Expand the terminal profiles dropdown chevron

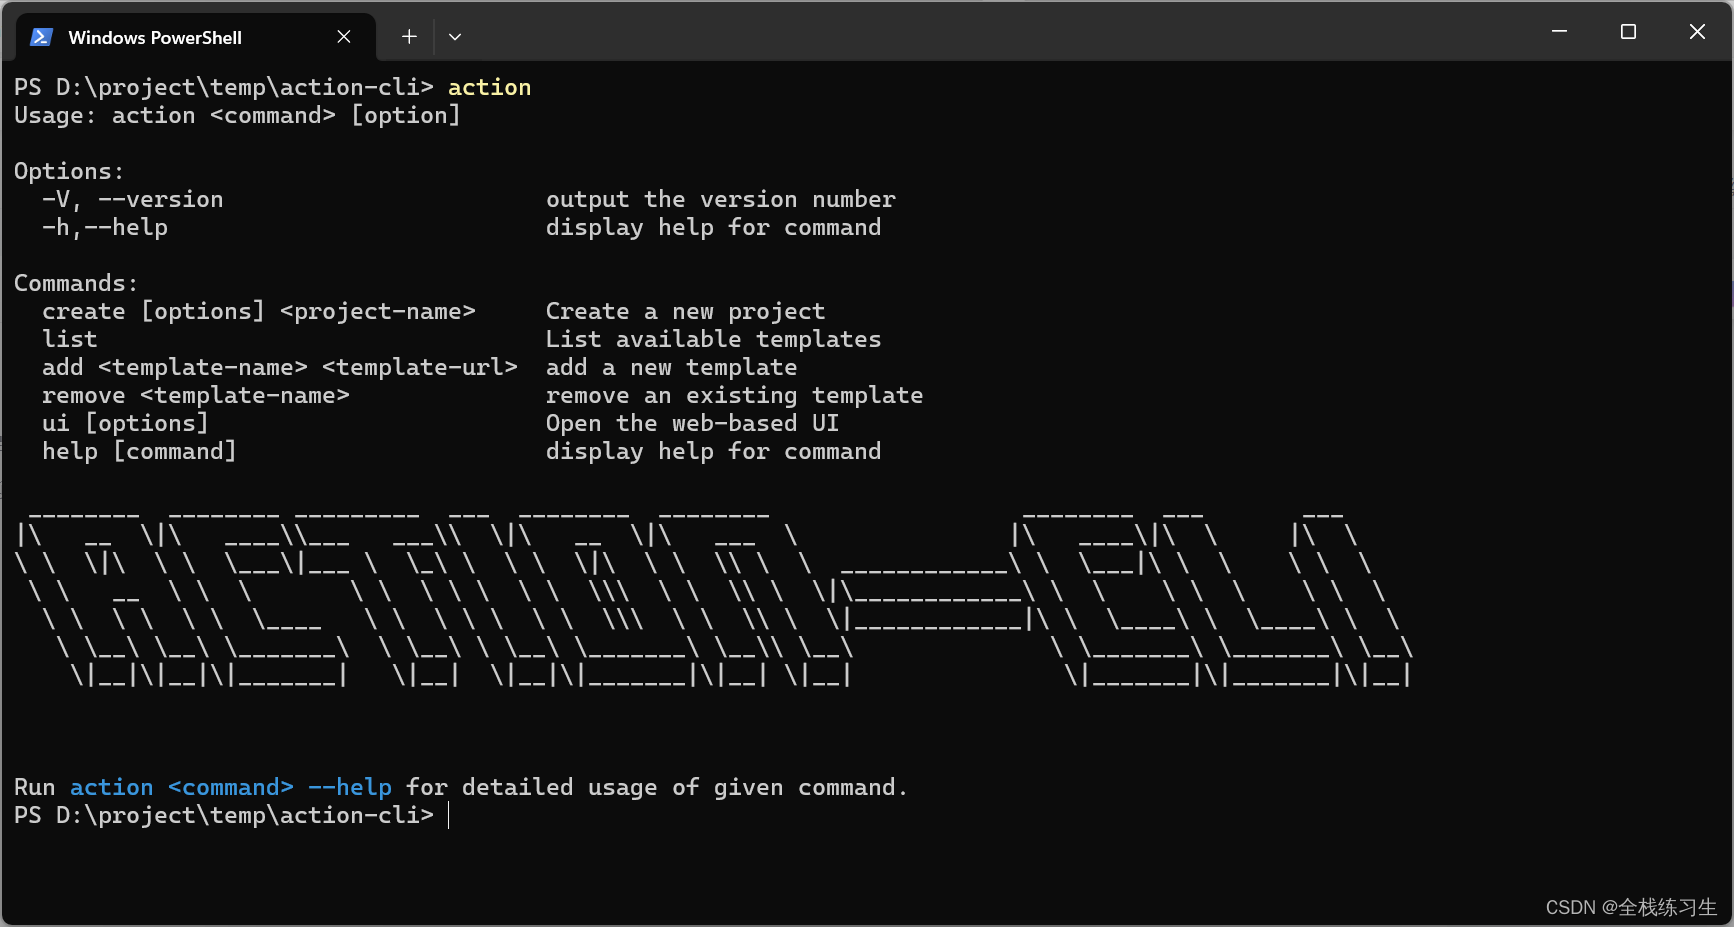tap(455, 37)
